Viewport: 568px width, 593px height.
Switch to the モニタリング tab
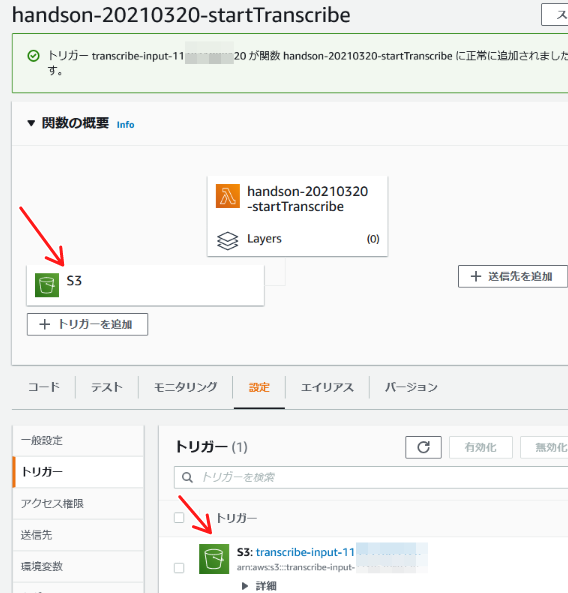[185, 387]
